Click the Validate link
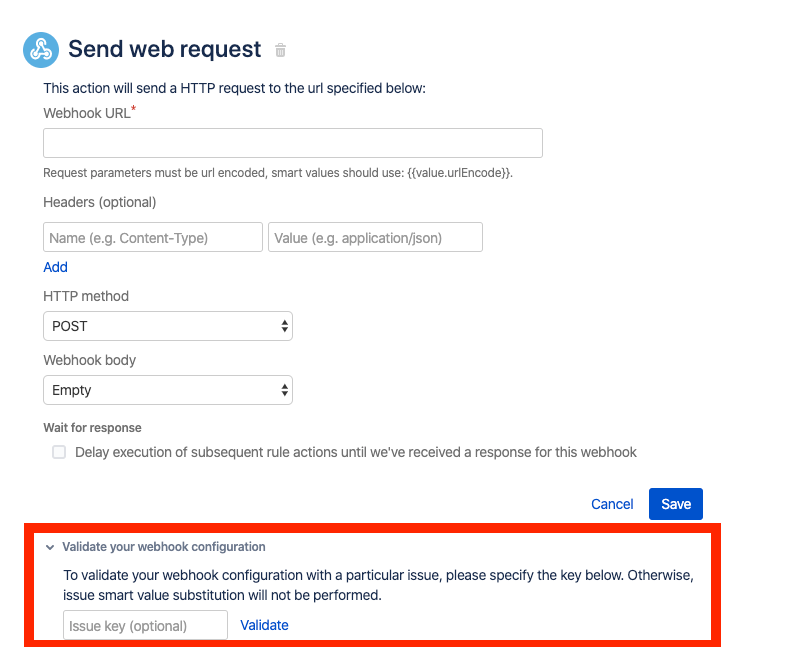This screenshot has height=647, width=802. [x=264, y=625]
